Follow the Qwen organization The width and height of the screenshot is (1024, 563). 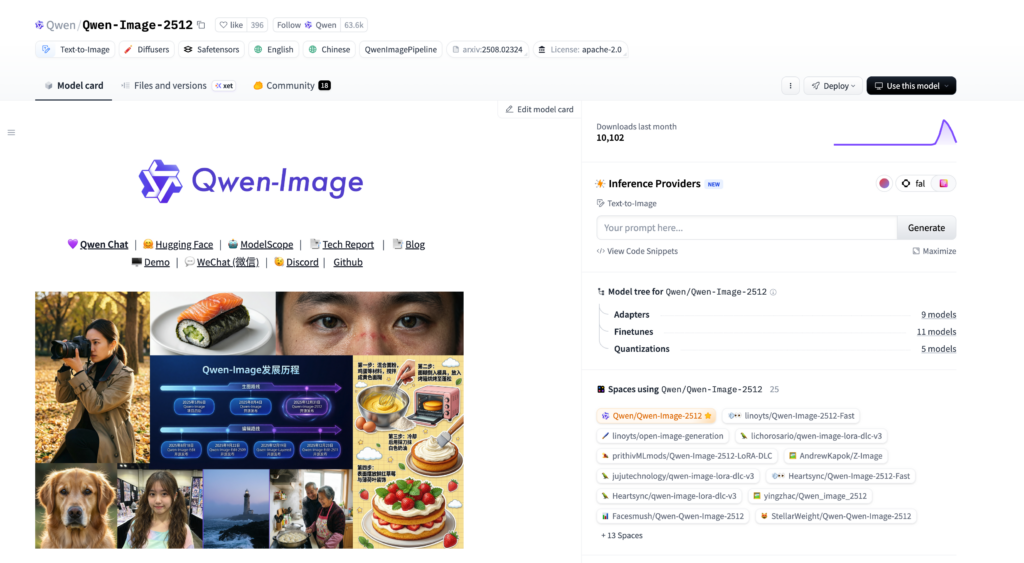(306, 25)
